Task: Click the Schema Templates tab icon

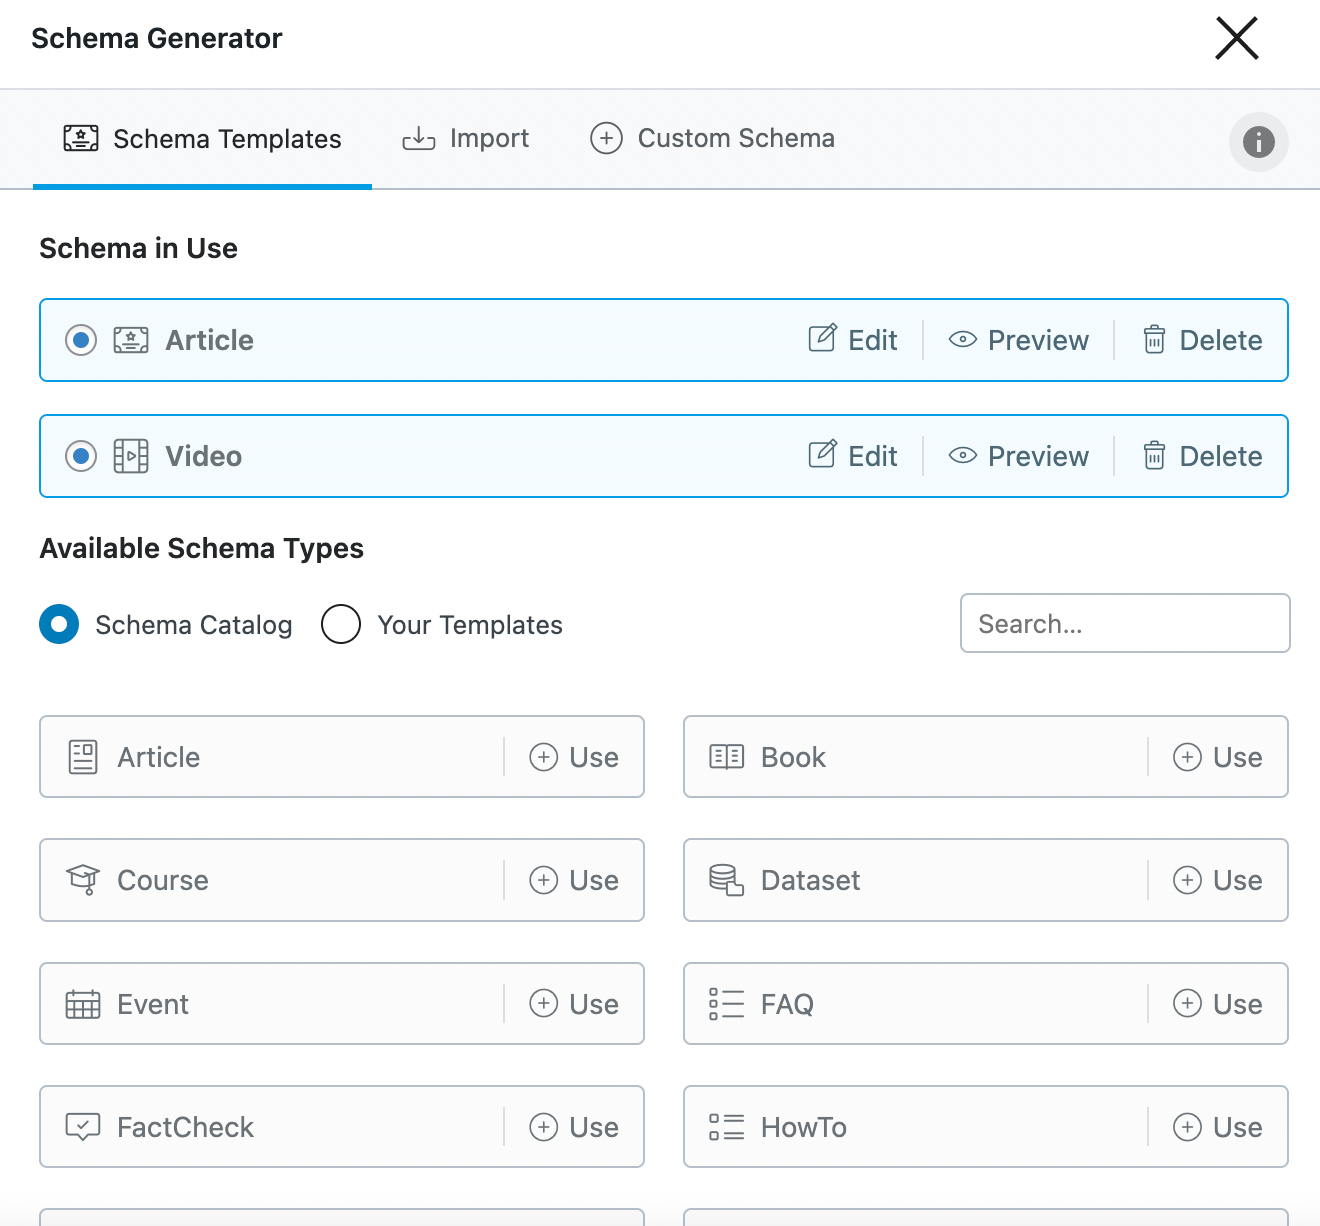Action: [81, 138]
